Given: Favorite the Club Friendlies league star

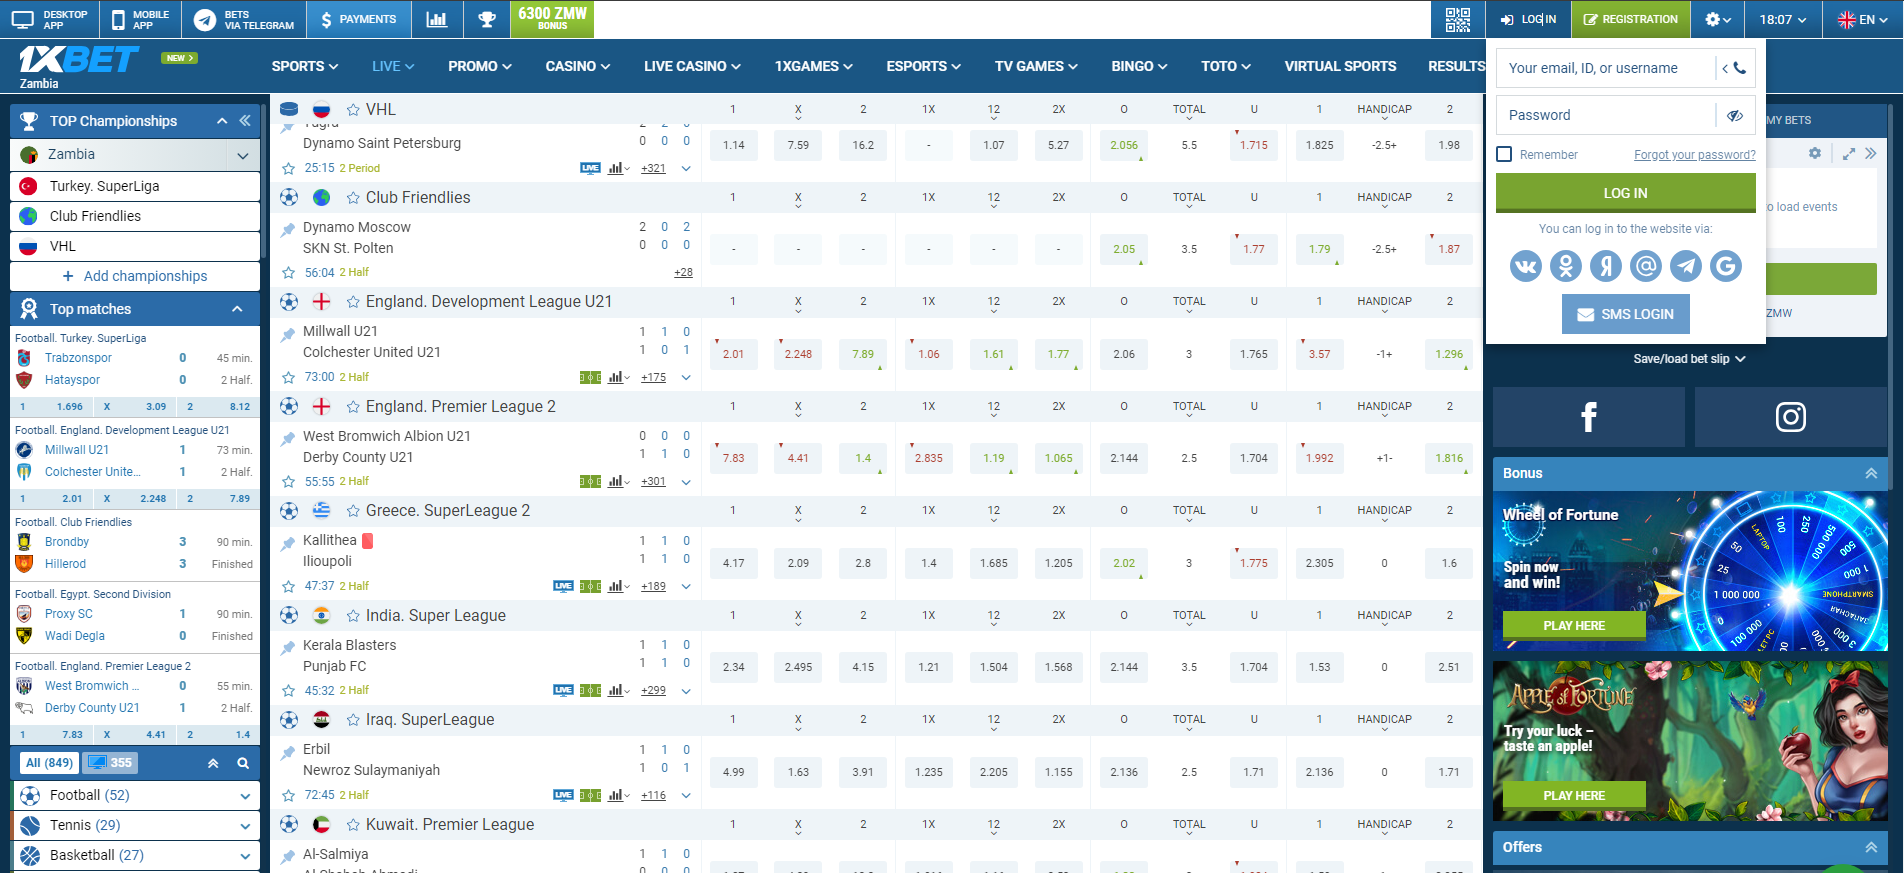Looking at the screenshot, I should (x=353, y=198).
